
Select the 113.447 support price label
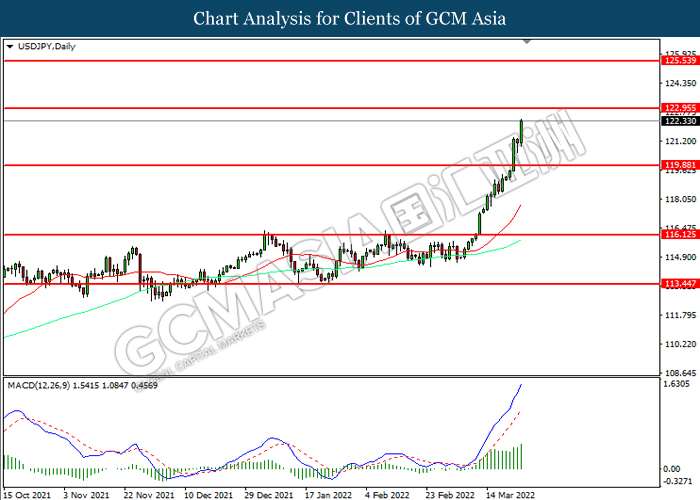[680, 283]
